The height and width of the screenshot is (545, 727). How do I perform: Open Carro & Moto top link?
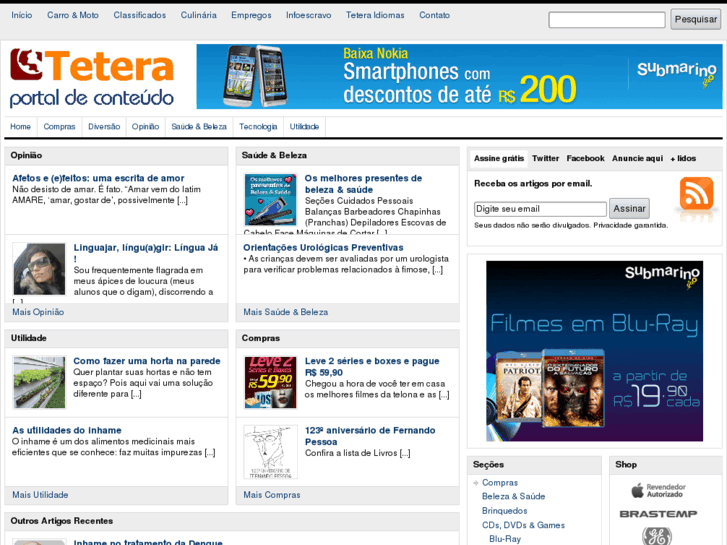[x=73, y=15]
